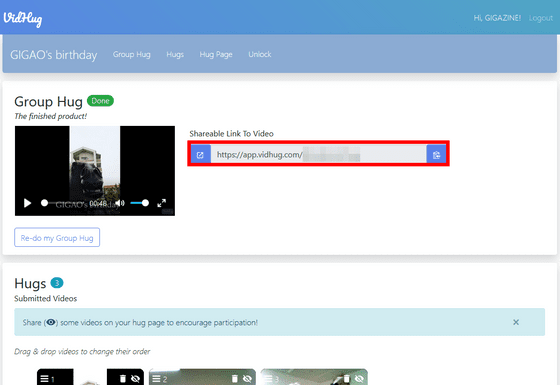Enter fullscreen mode on video player
560x385 pixels.
coord(161,203)
